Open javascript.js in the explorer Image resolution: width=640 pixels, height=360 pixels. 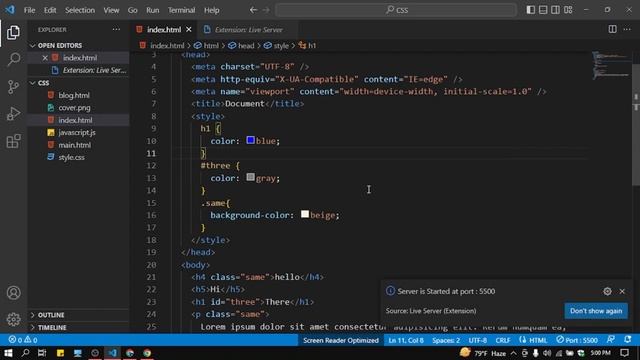(78, 132)
